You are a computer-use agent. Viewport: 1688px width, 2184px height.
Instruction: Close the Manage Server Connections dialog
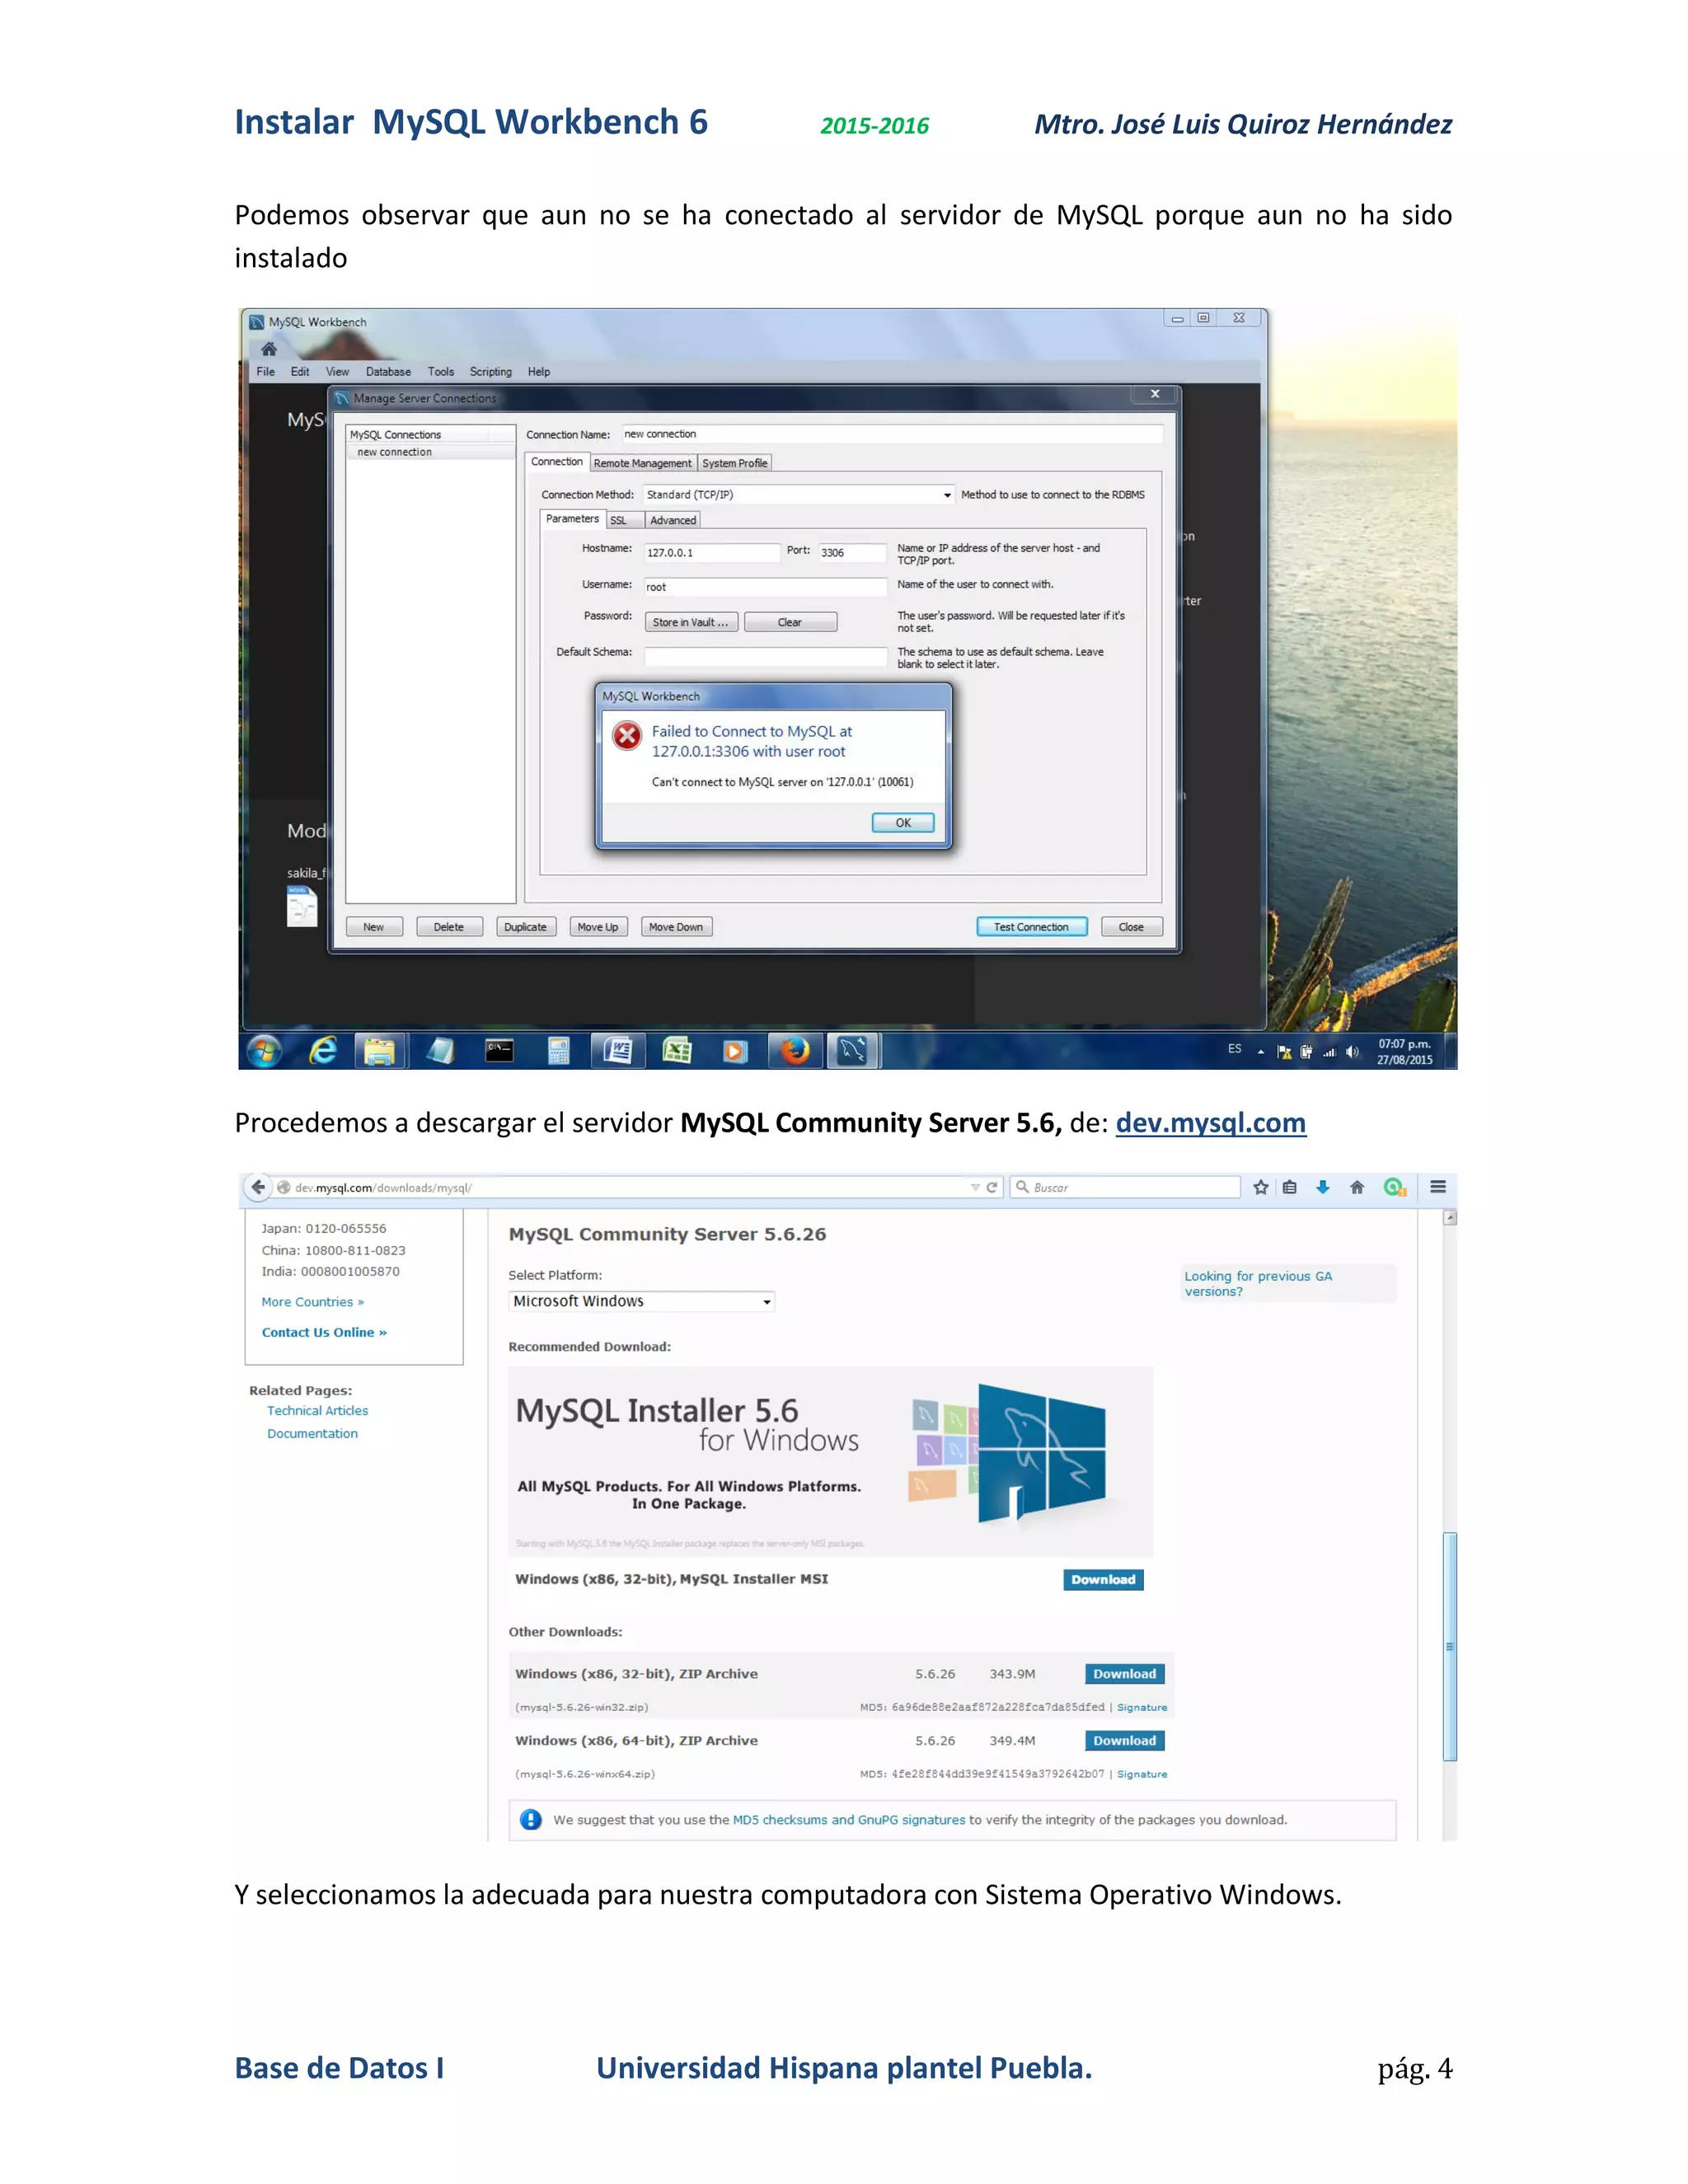[1155, 394]
